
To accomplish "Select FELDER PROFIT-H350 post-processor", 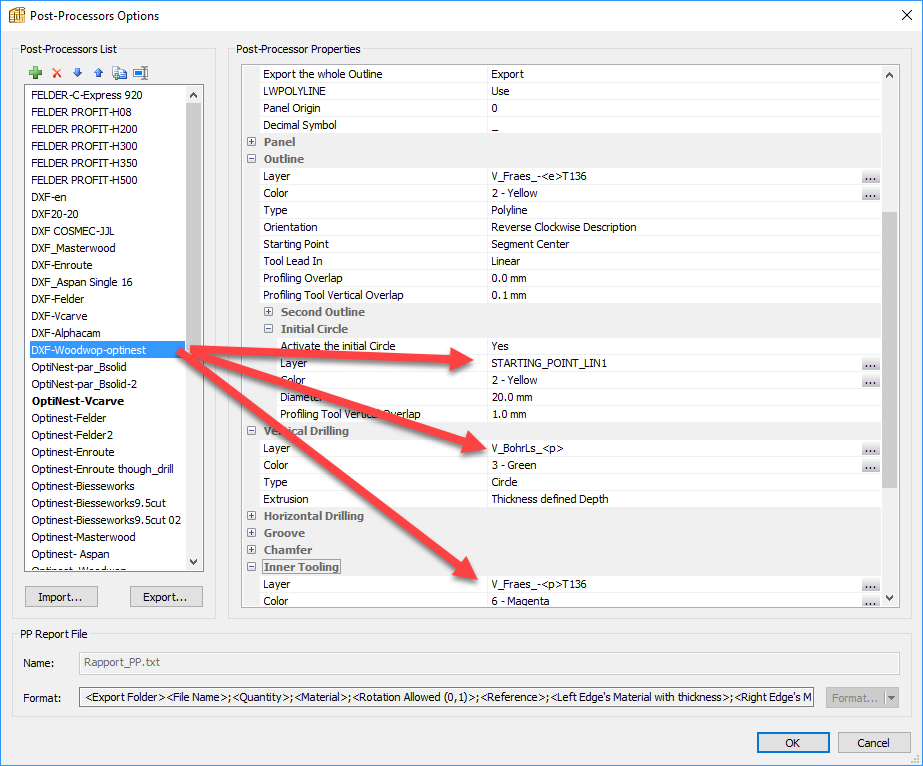I will click(x=84, y=163).
